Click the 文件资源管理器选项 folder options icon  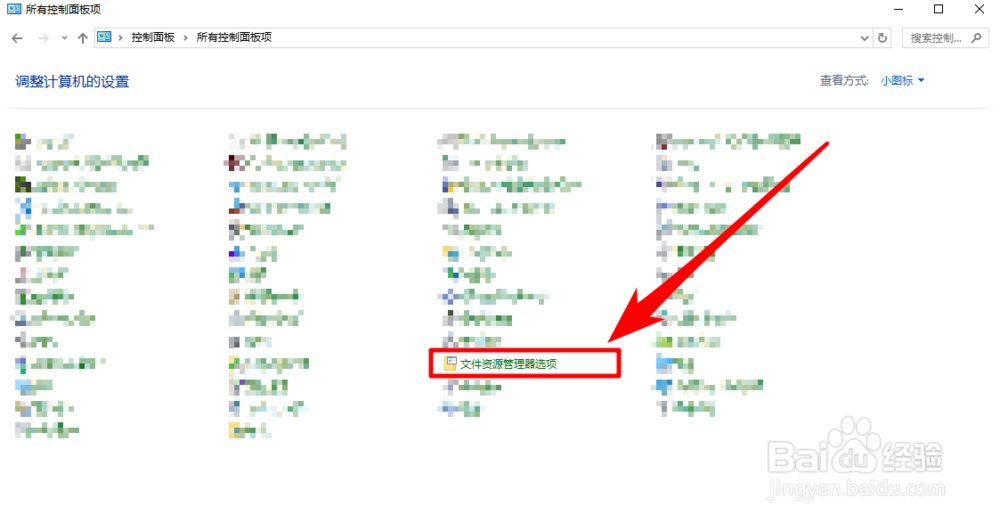click(x=450, y=364)
